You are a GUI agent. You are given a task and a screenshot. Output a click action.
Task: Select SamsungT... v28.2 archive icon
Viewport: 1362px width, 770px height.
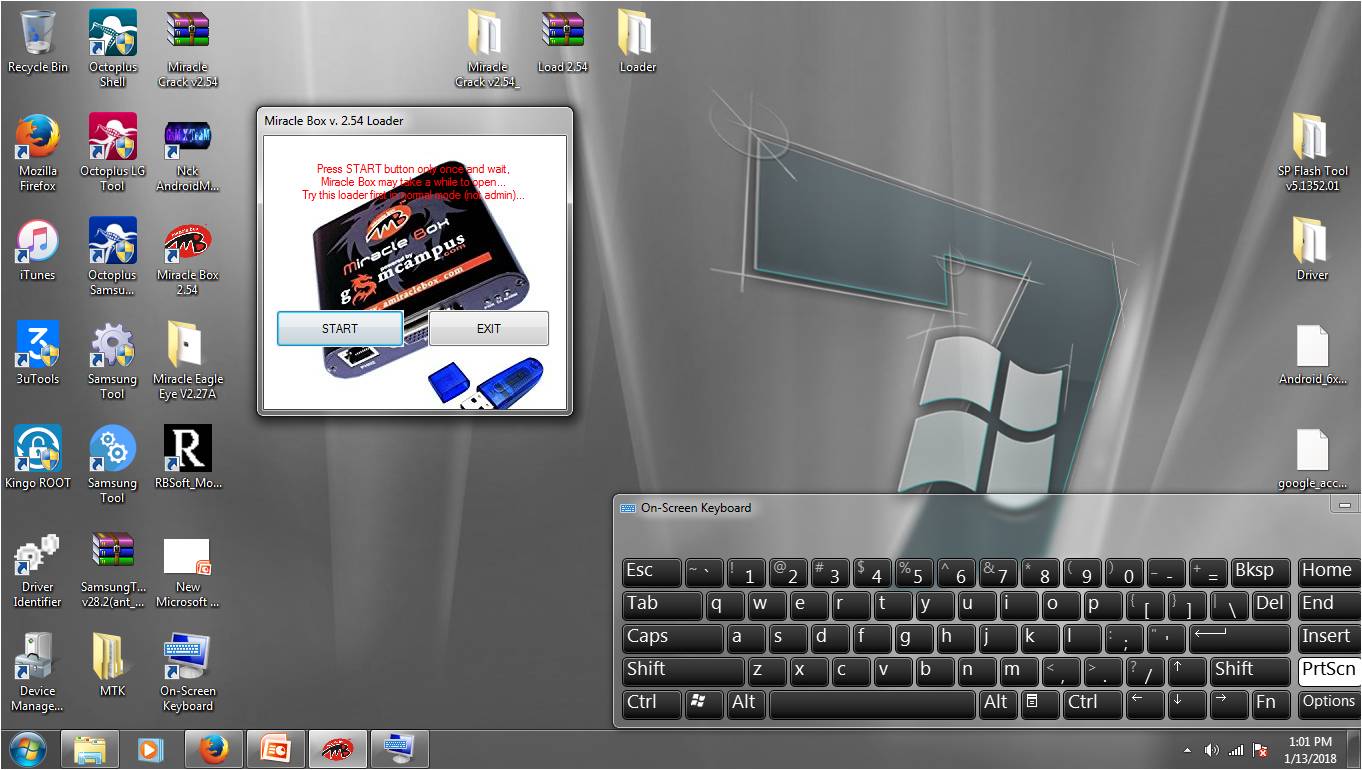pyautogui.click(x=112, y=568)
